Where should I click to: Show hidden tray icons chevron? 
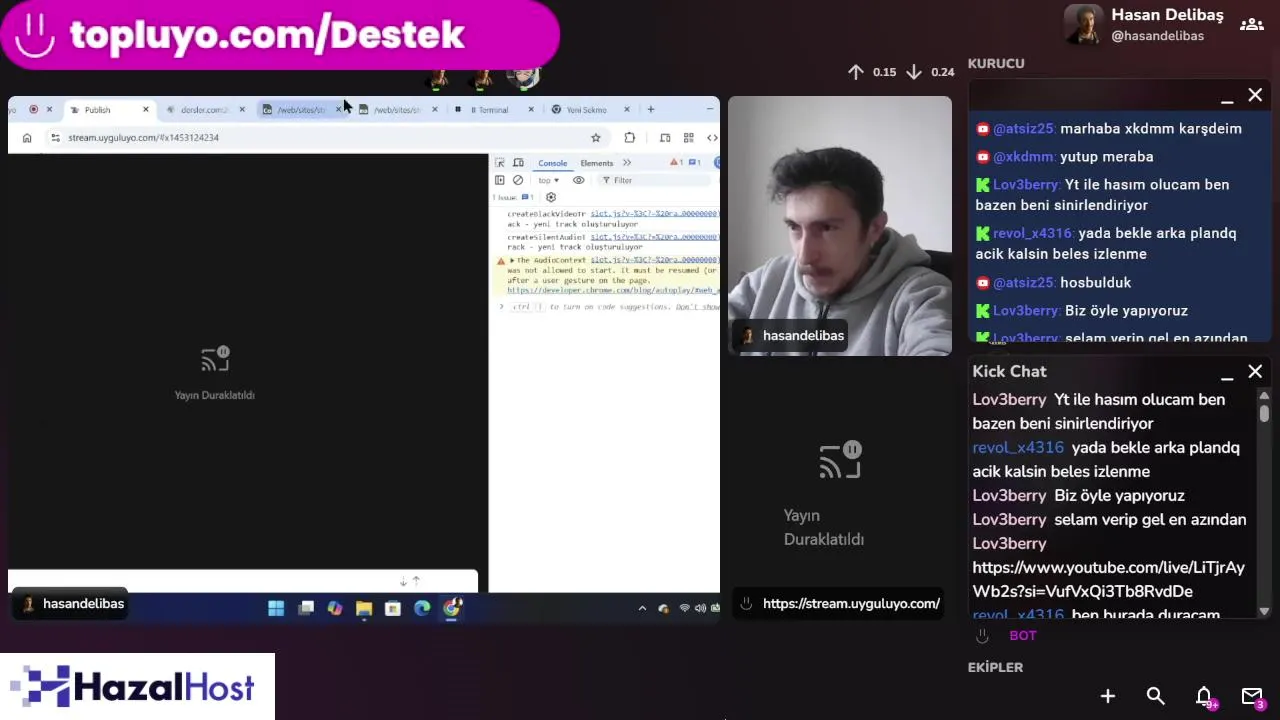(642, 608)
